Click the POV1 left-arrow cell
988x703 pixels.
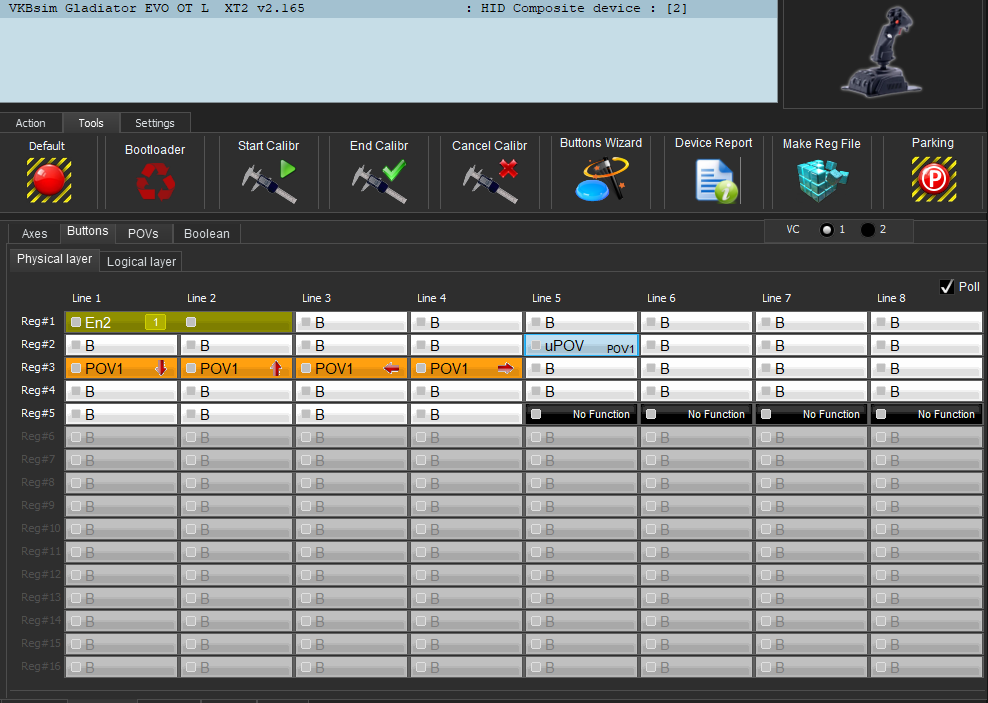point(351,369)
